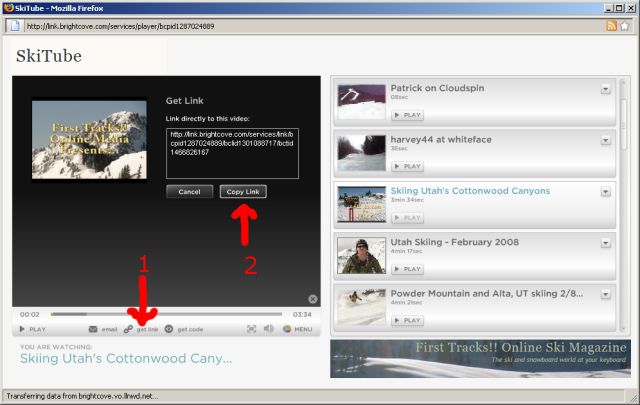Viewport: 640px width, 405px height.
Task: Select the harvey44 at whiteface title
Action: (x=441, y=140)
